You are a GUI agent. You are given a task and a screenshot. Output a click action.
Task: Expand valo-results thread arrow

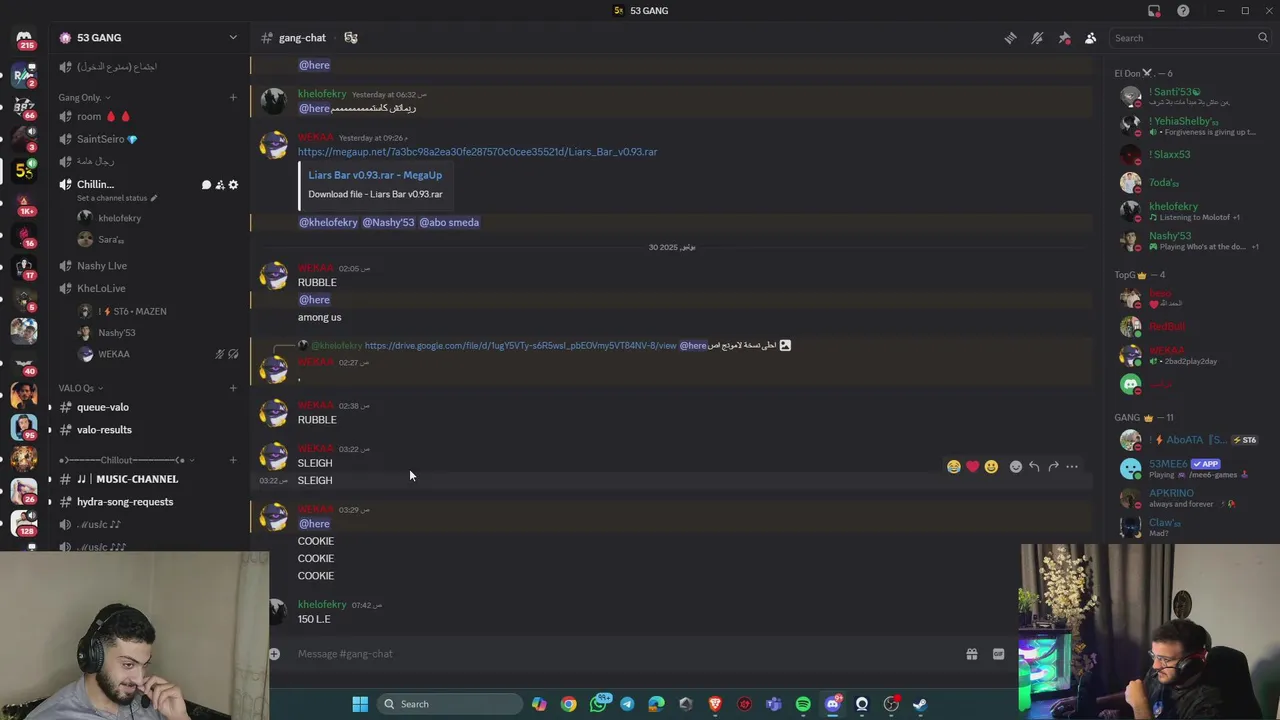click(x=49, y=430)
